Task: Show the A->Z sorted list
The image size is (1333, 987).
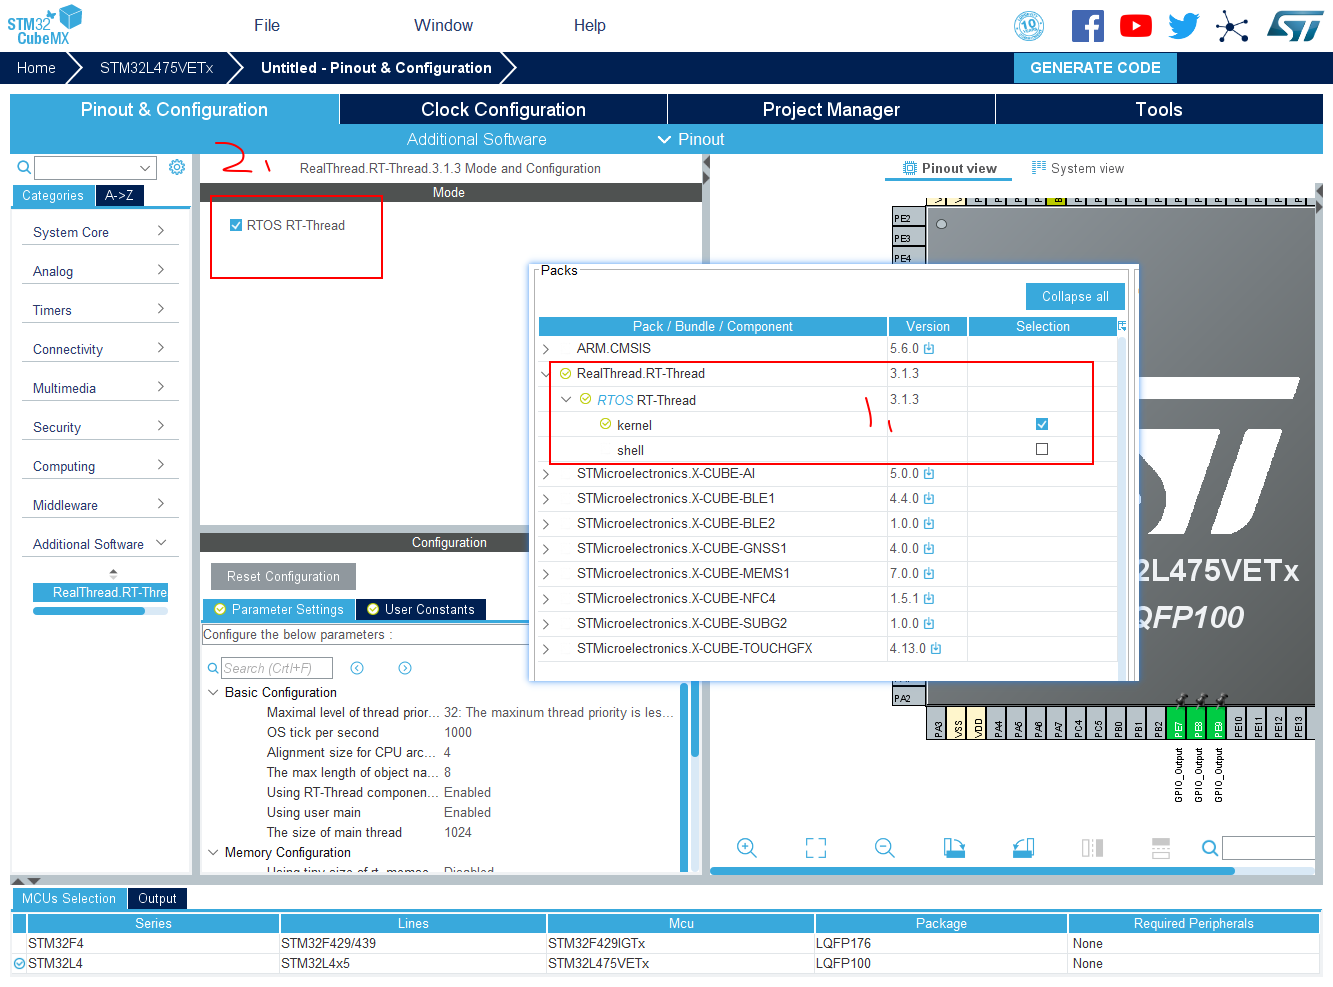Action: coord(119,196)
